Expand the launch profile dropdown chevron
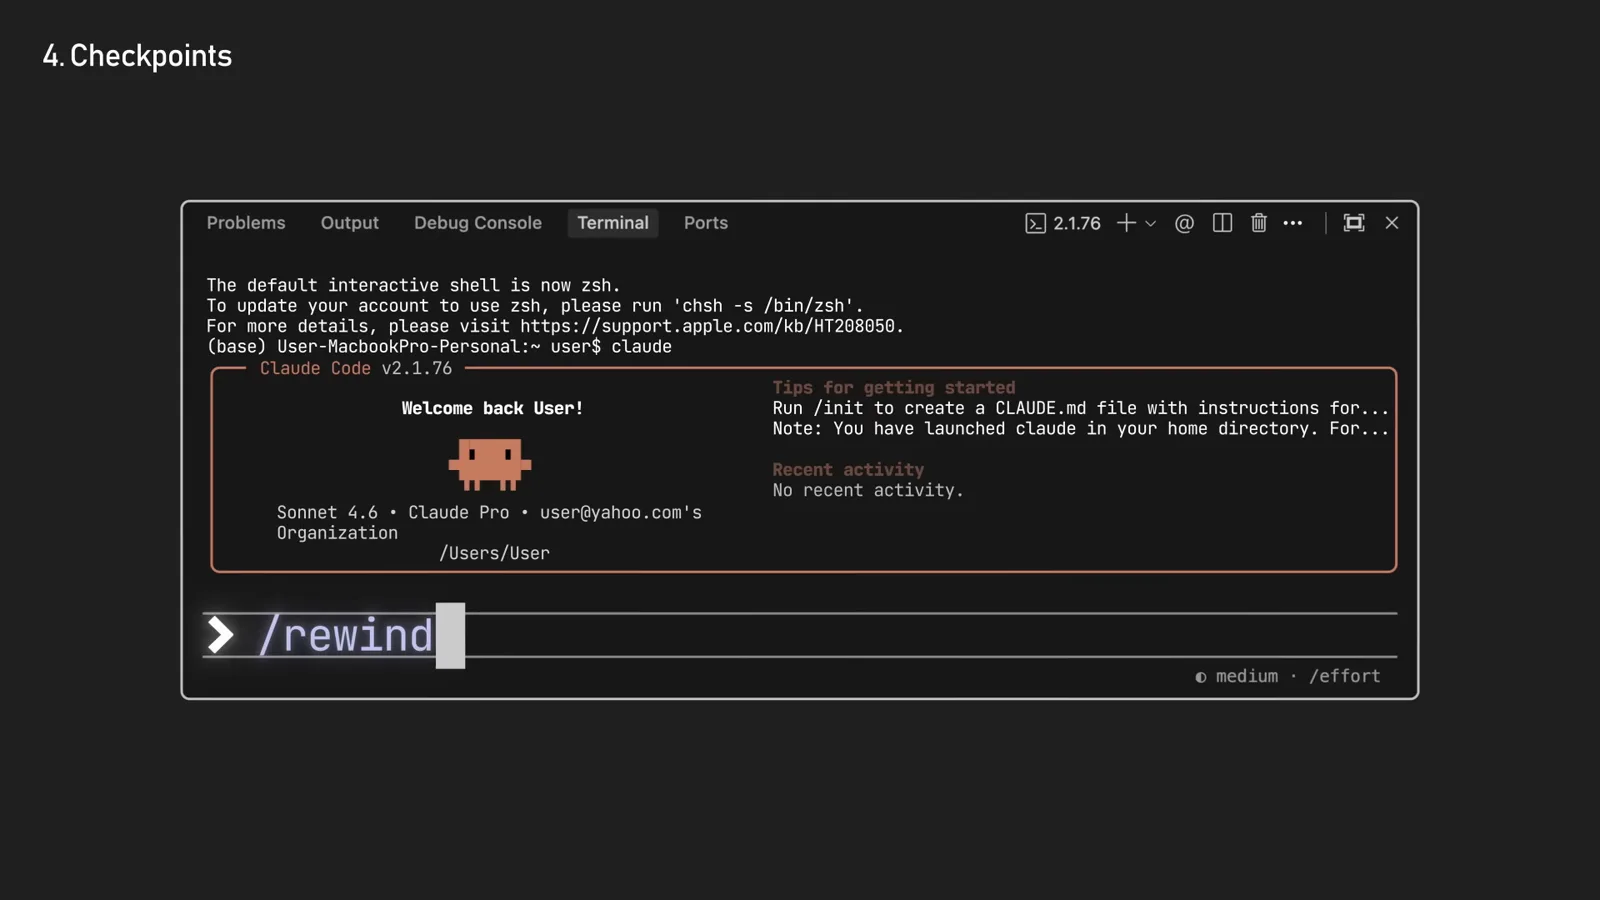 (1151, 224)
